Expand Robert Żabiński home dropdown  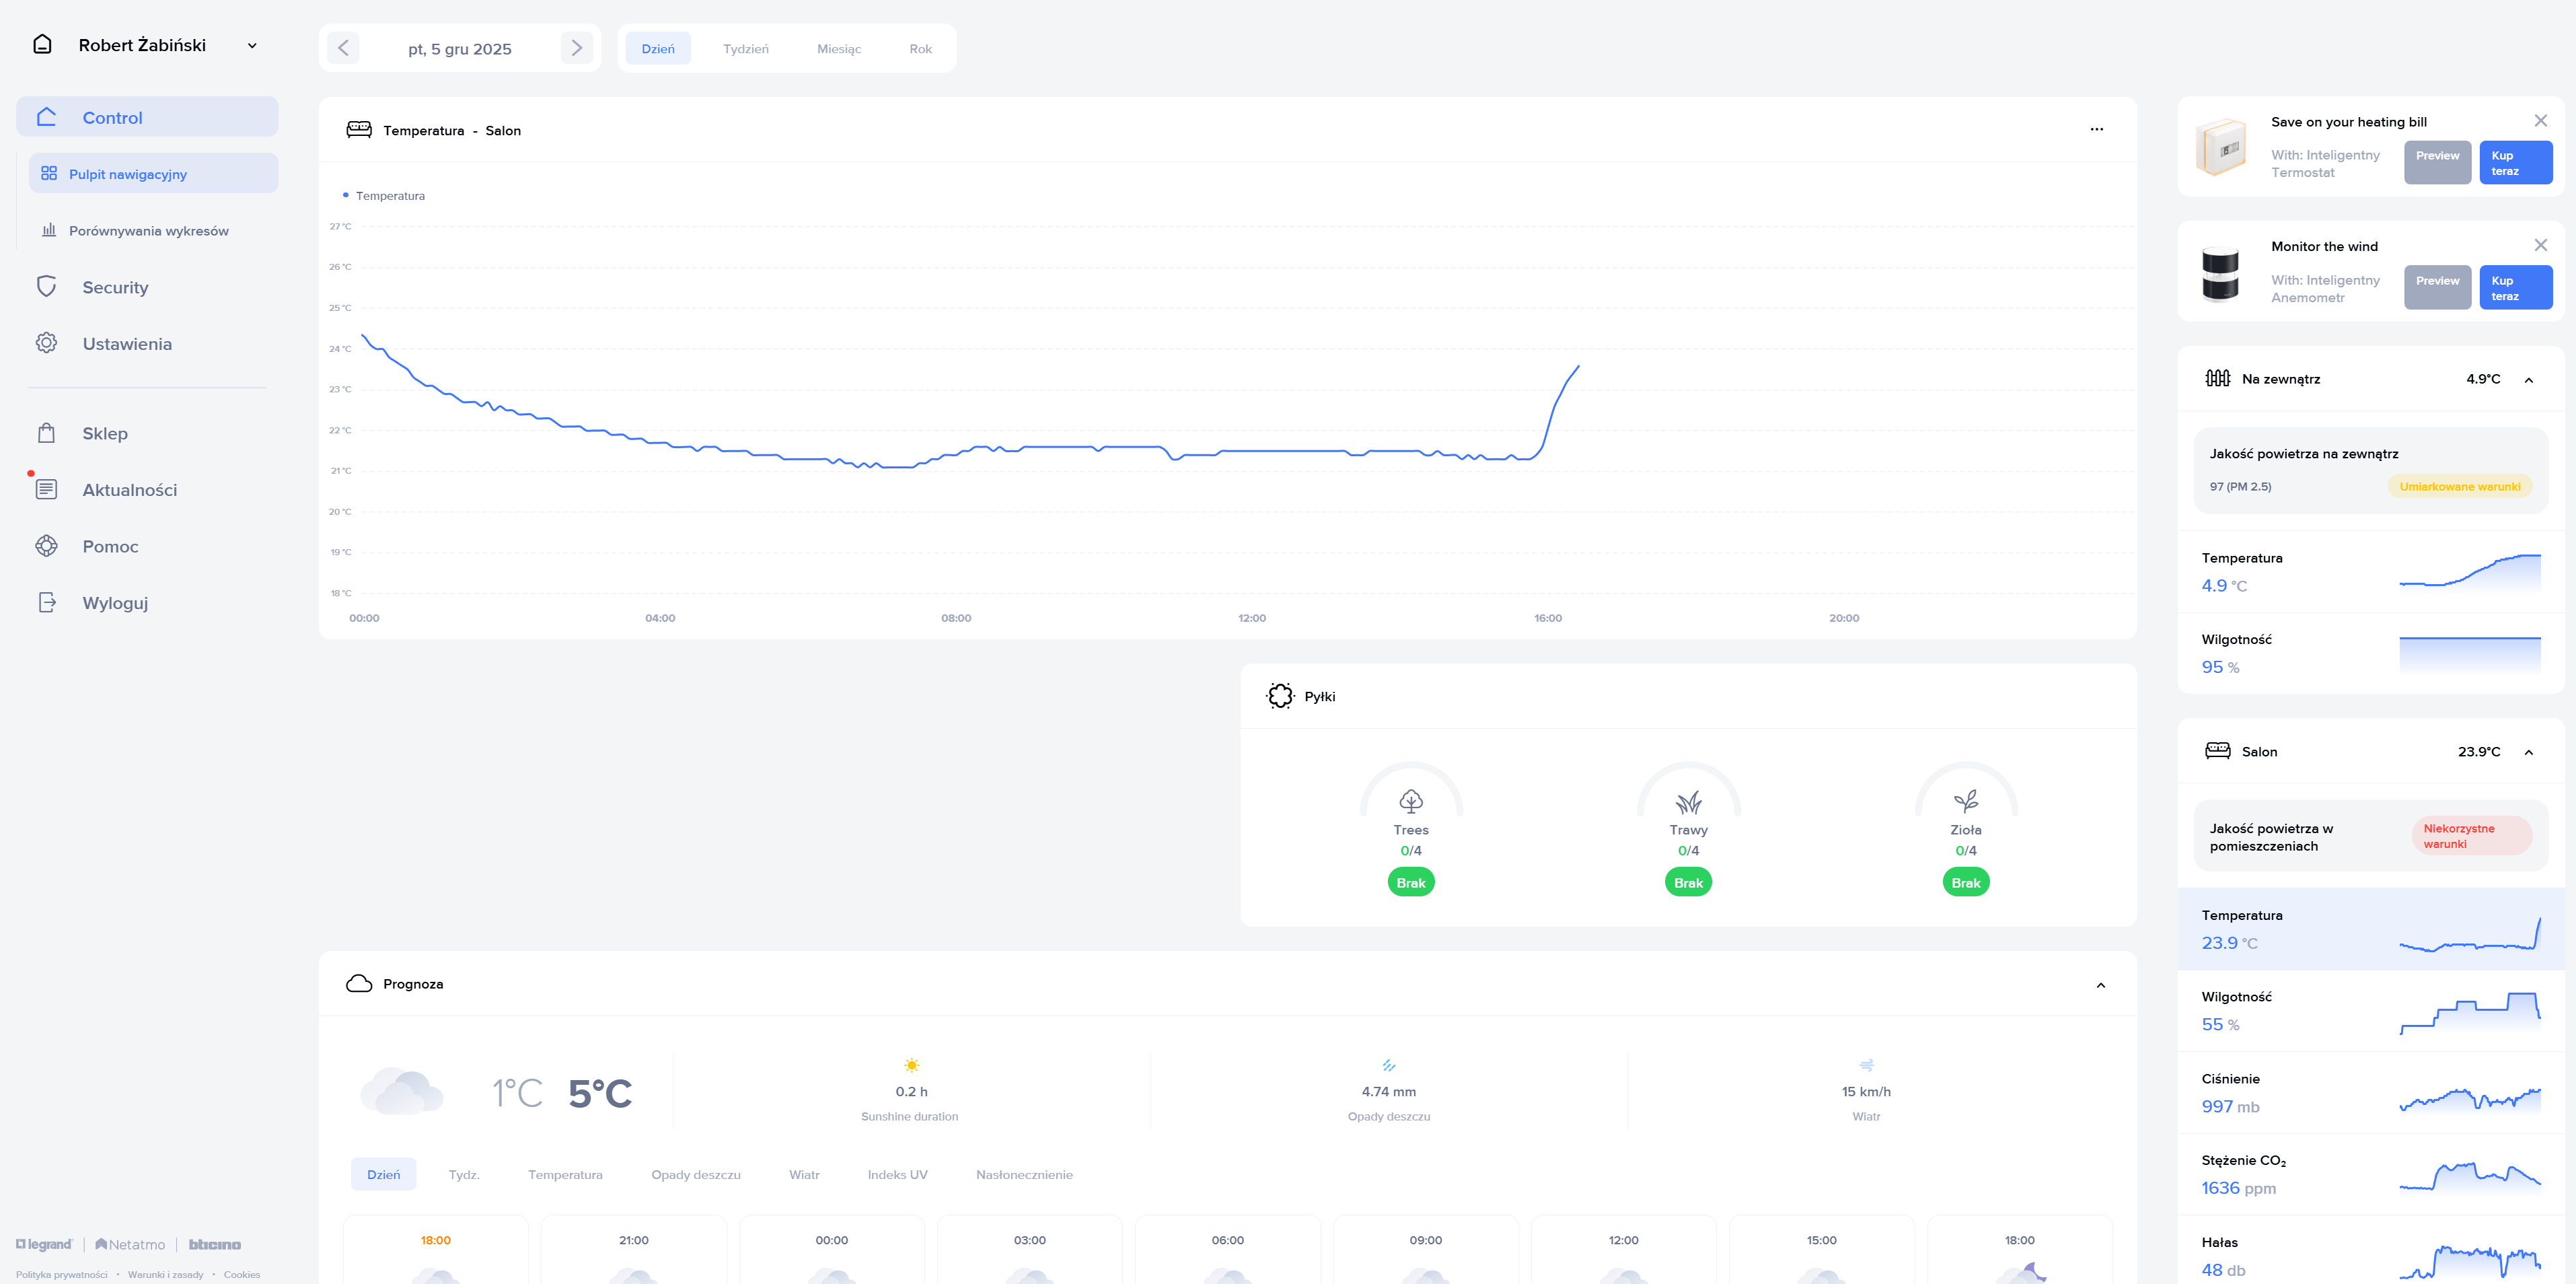[252, 46]
